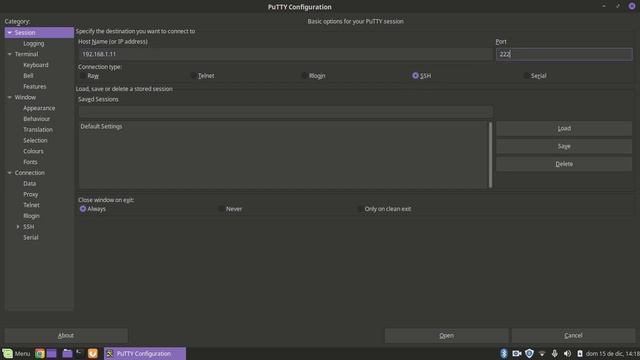Open the Proxy category
This screenshot has width=640, height=360.
31,195
